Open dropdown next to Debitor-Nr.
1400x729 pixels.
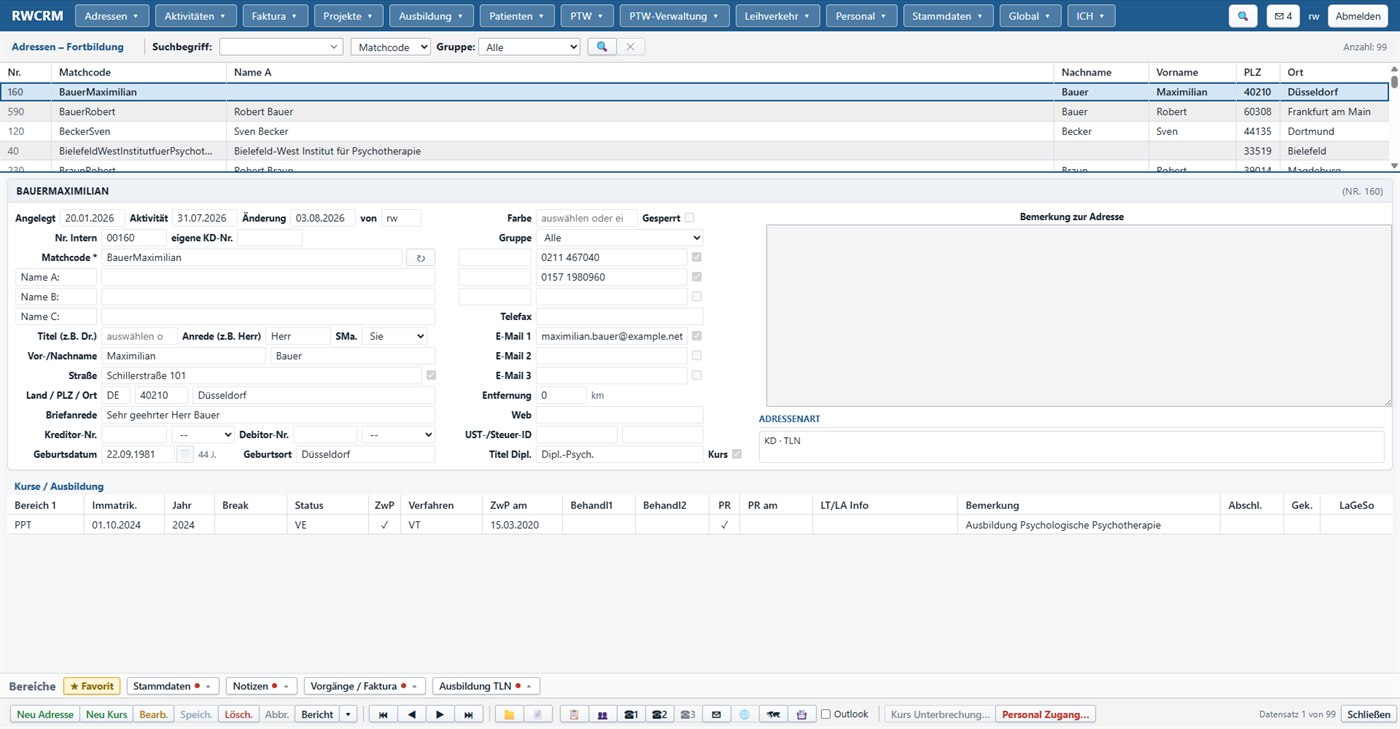[398, 435]
